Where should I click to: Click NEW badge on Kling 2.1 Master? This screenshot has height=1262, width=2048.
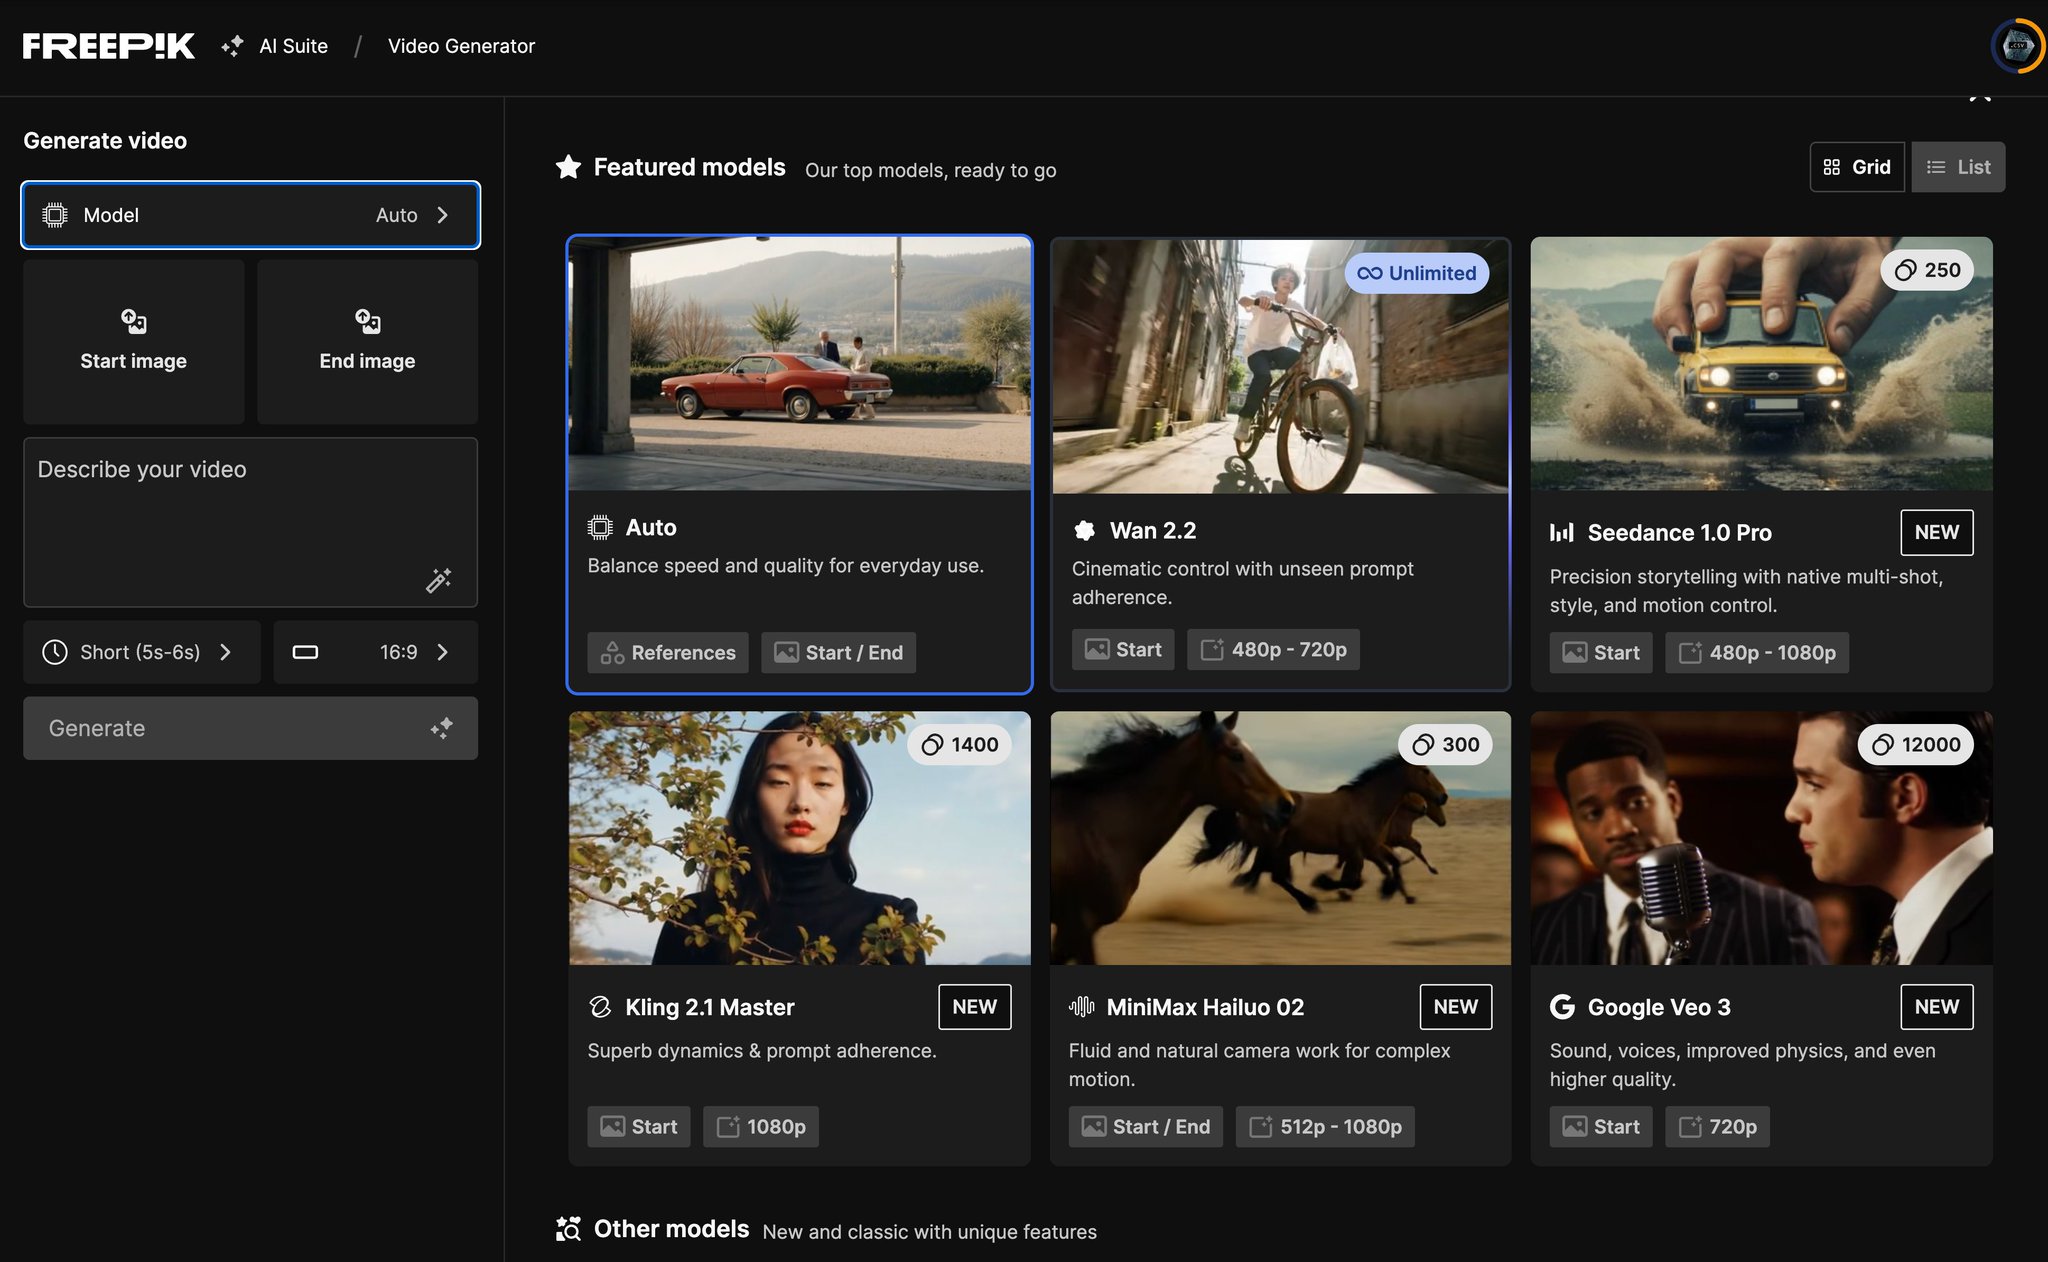[x=975, y=1007]
